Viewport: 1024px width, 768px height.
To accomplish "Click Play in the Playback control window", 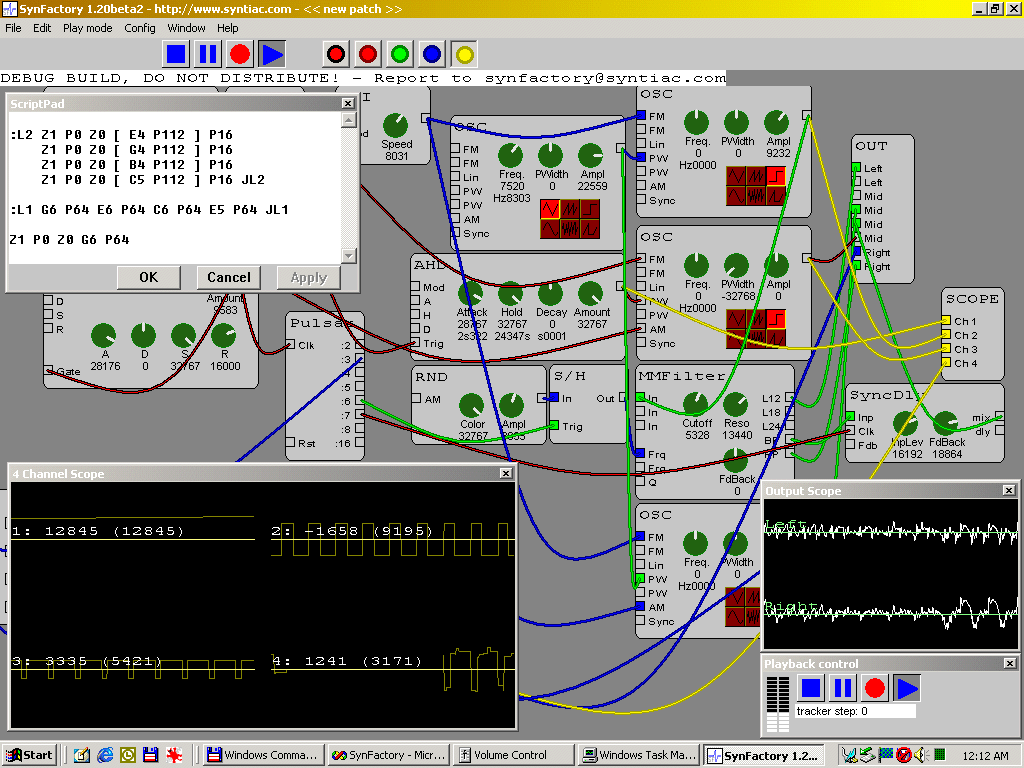I will 907,688.
